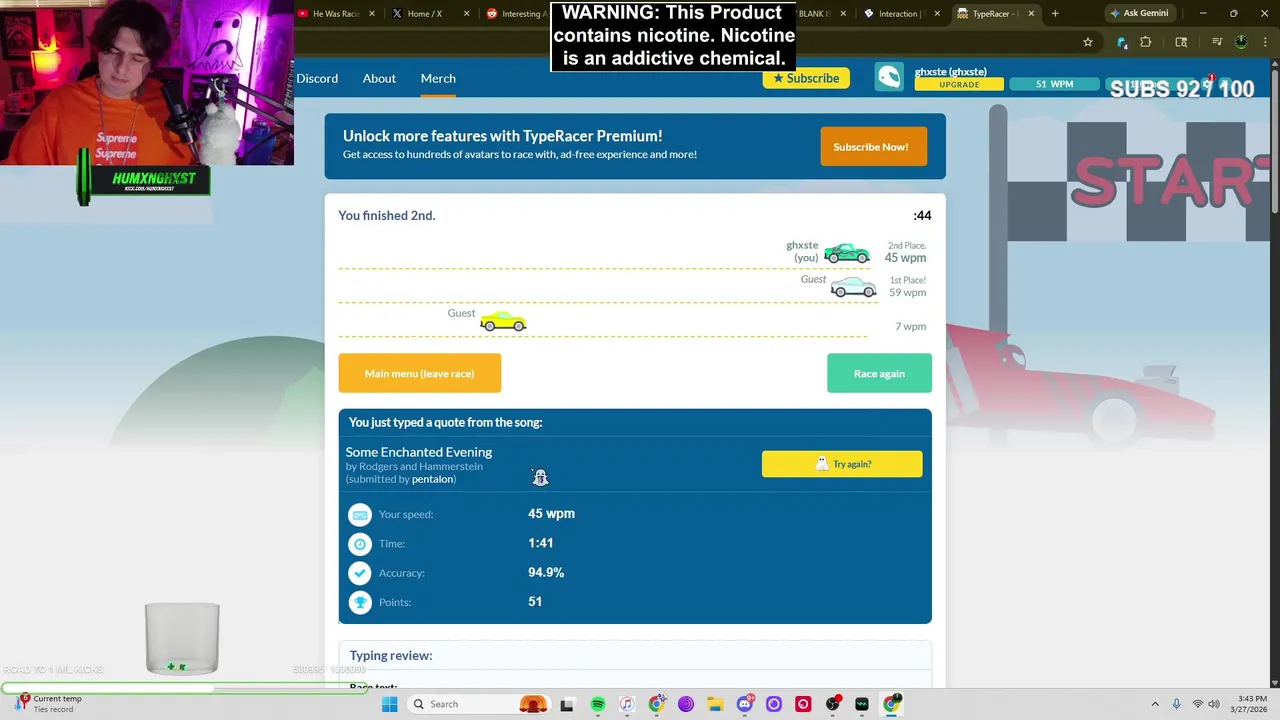Open File Explorer from taskbar

715,704
